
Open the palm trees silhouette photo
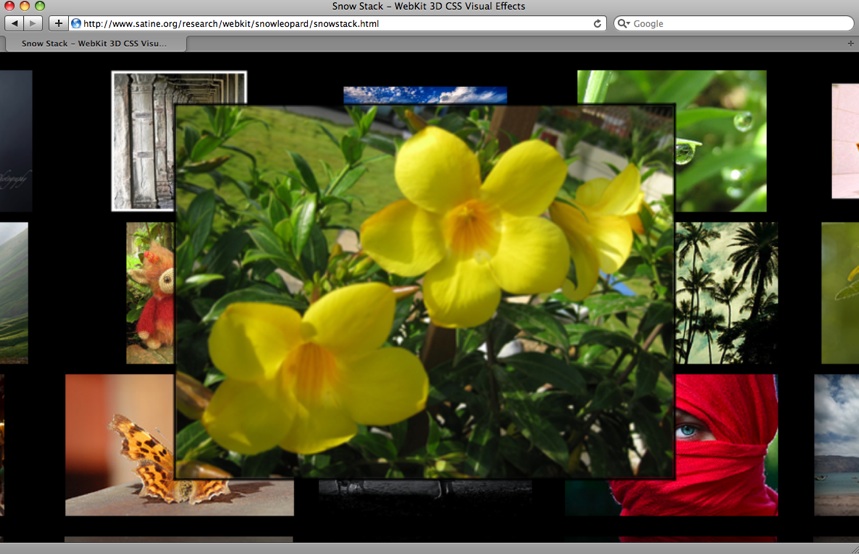tap(726, 293)
